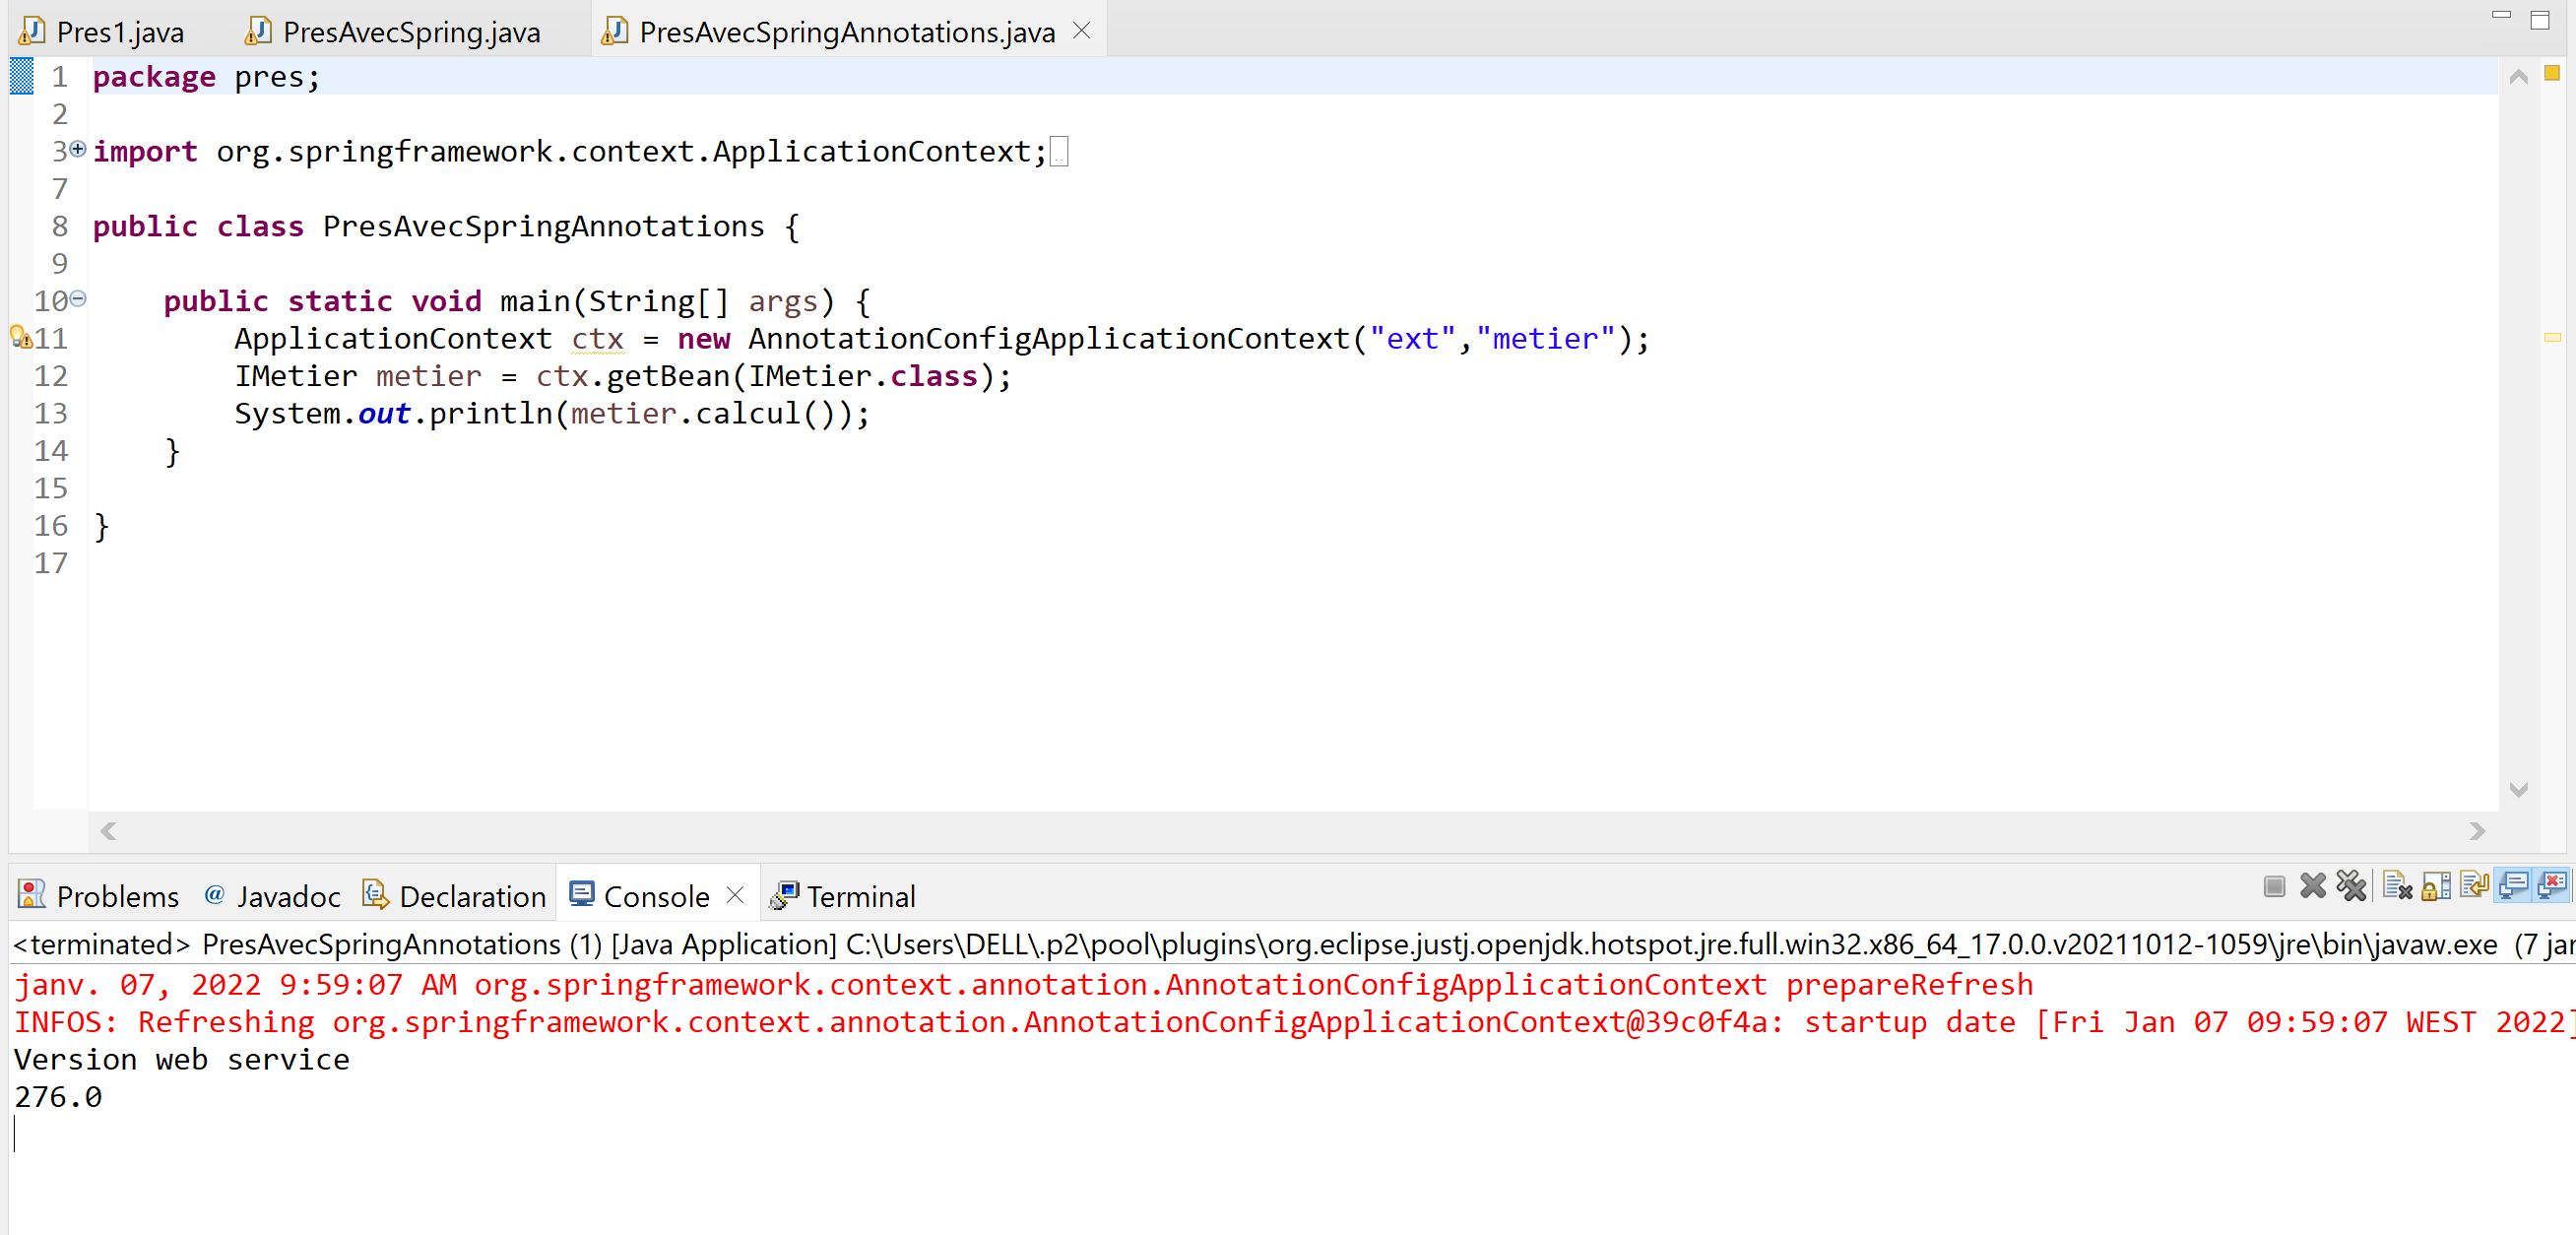Click the Terminate icon in the Console toolbar
This screenshot has height=1235, width=2576.
2274,886
